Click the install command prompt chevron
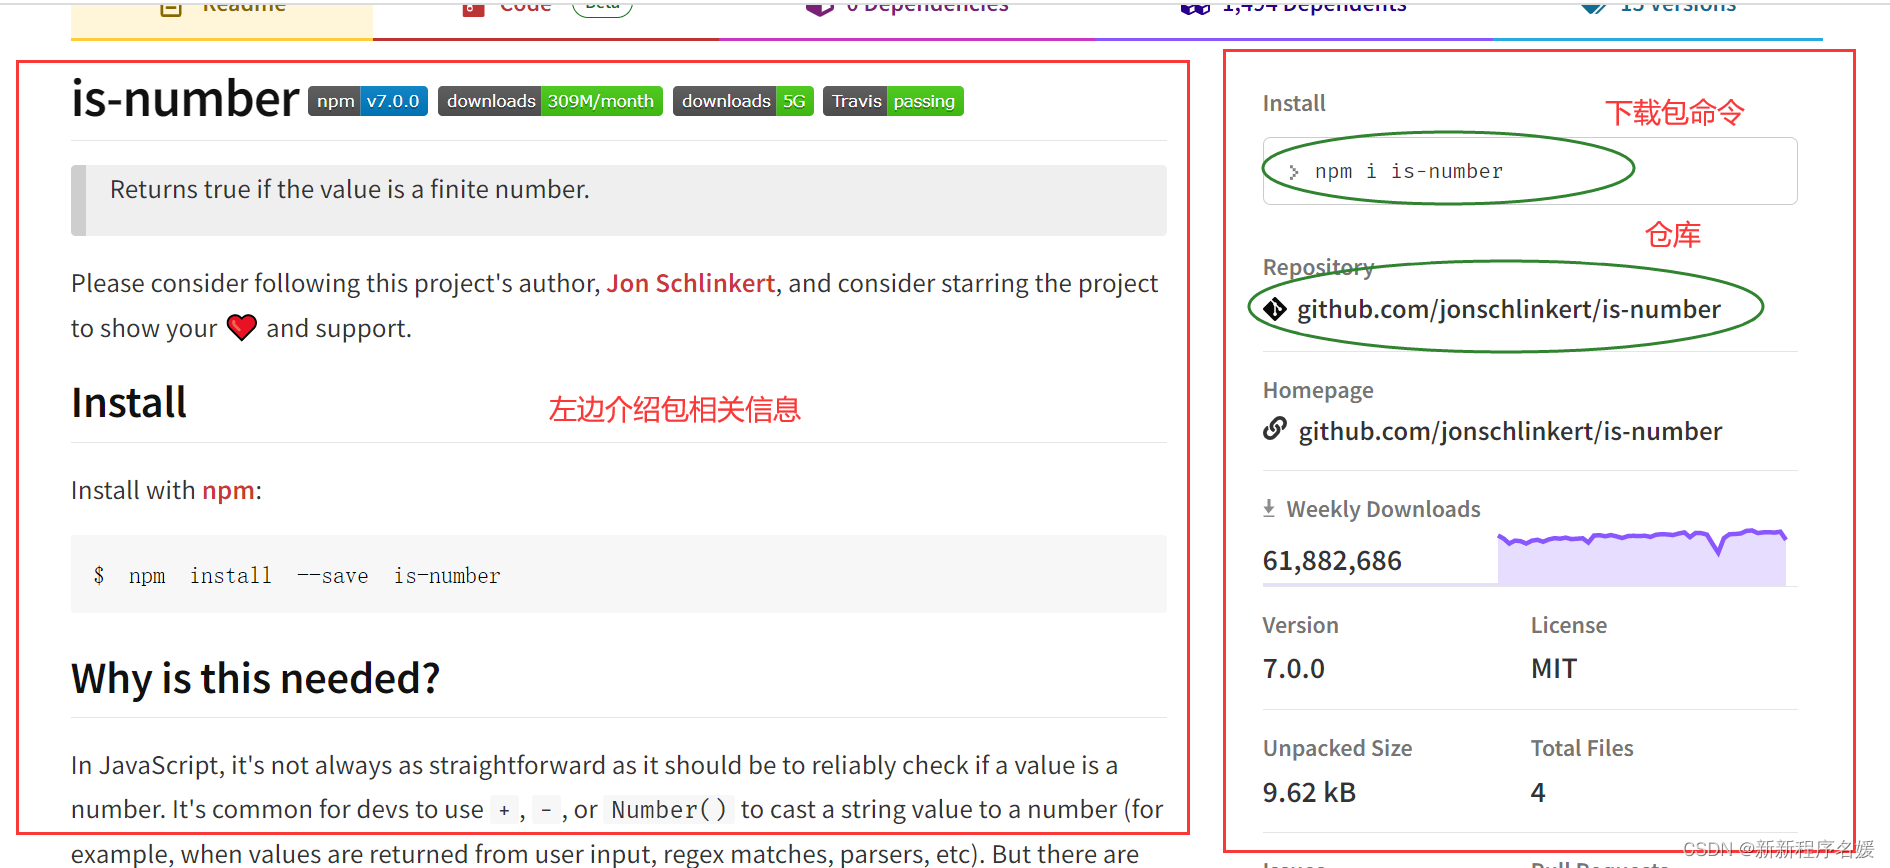Image resolution: width=1890 pixels, height=868 pixels. 1294,172
